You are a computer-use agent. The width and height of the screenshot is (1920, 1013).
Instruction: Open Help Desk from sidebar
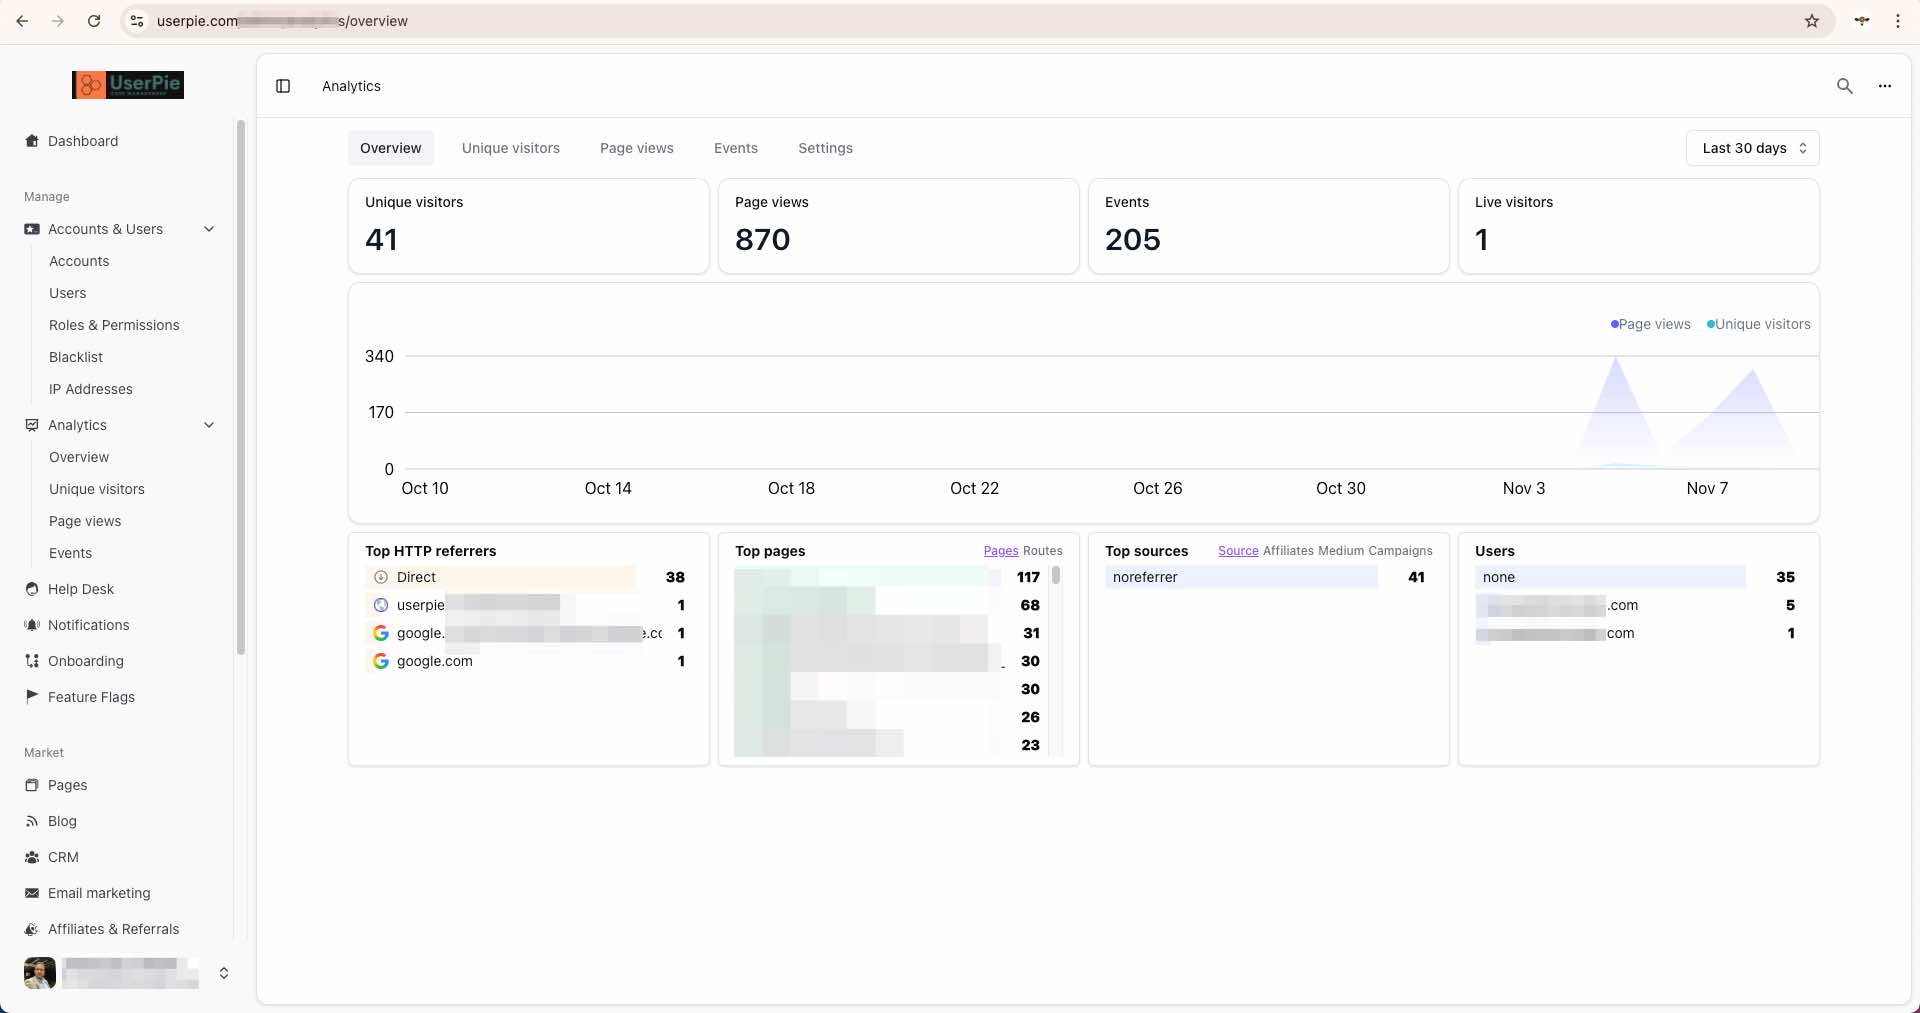coord(80,589)
